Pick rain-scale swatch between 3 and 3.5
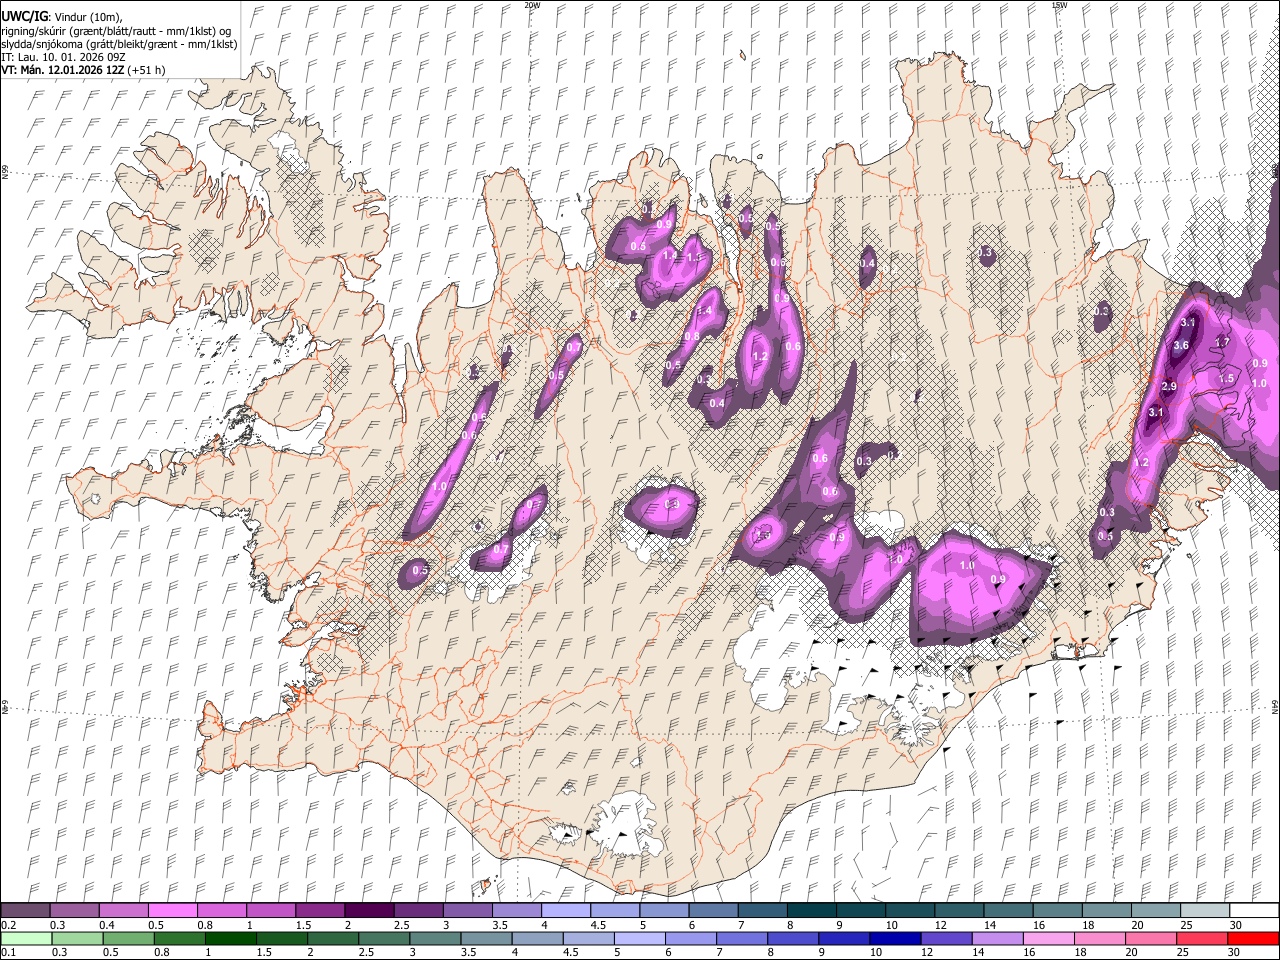This screenshot has height=960, width=1280. point(435,939)
